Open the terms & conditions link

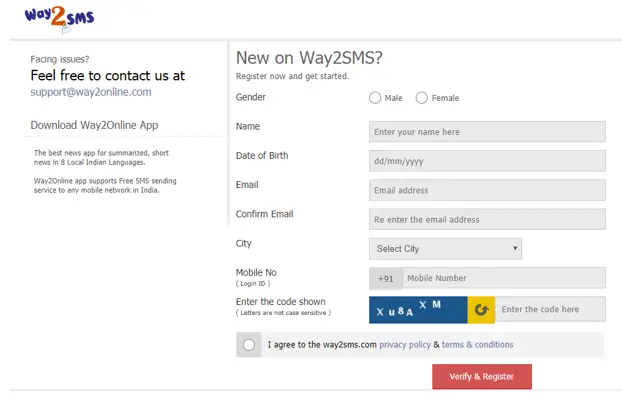pos(478,345)
